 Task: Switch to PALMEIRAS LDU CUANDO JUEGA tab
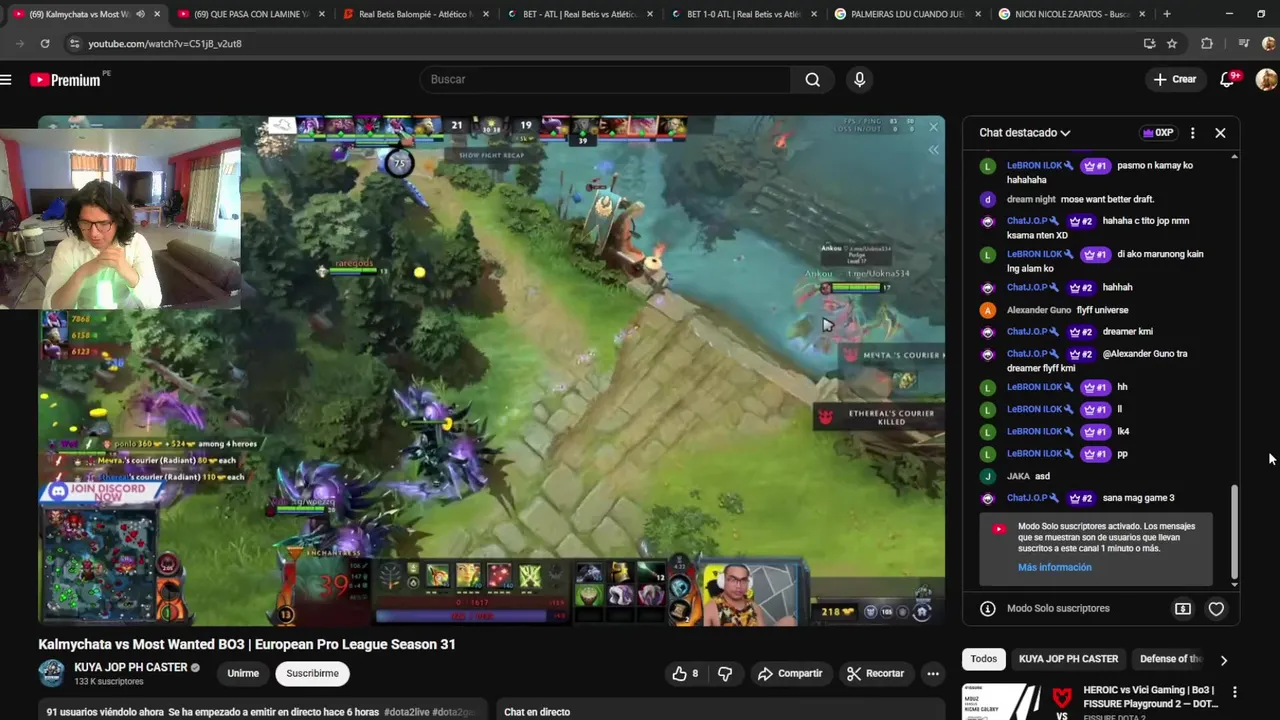click(x=908, y=14)
